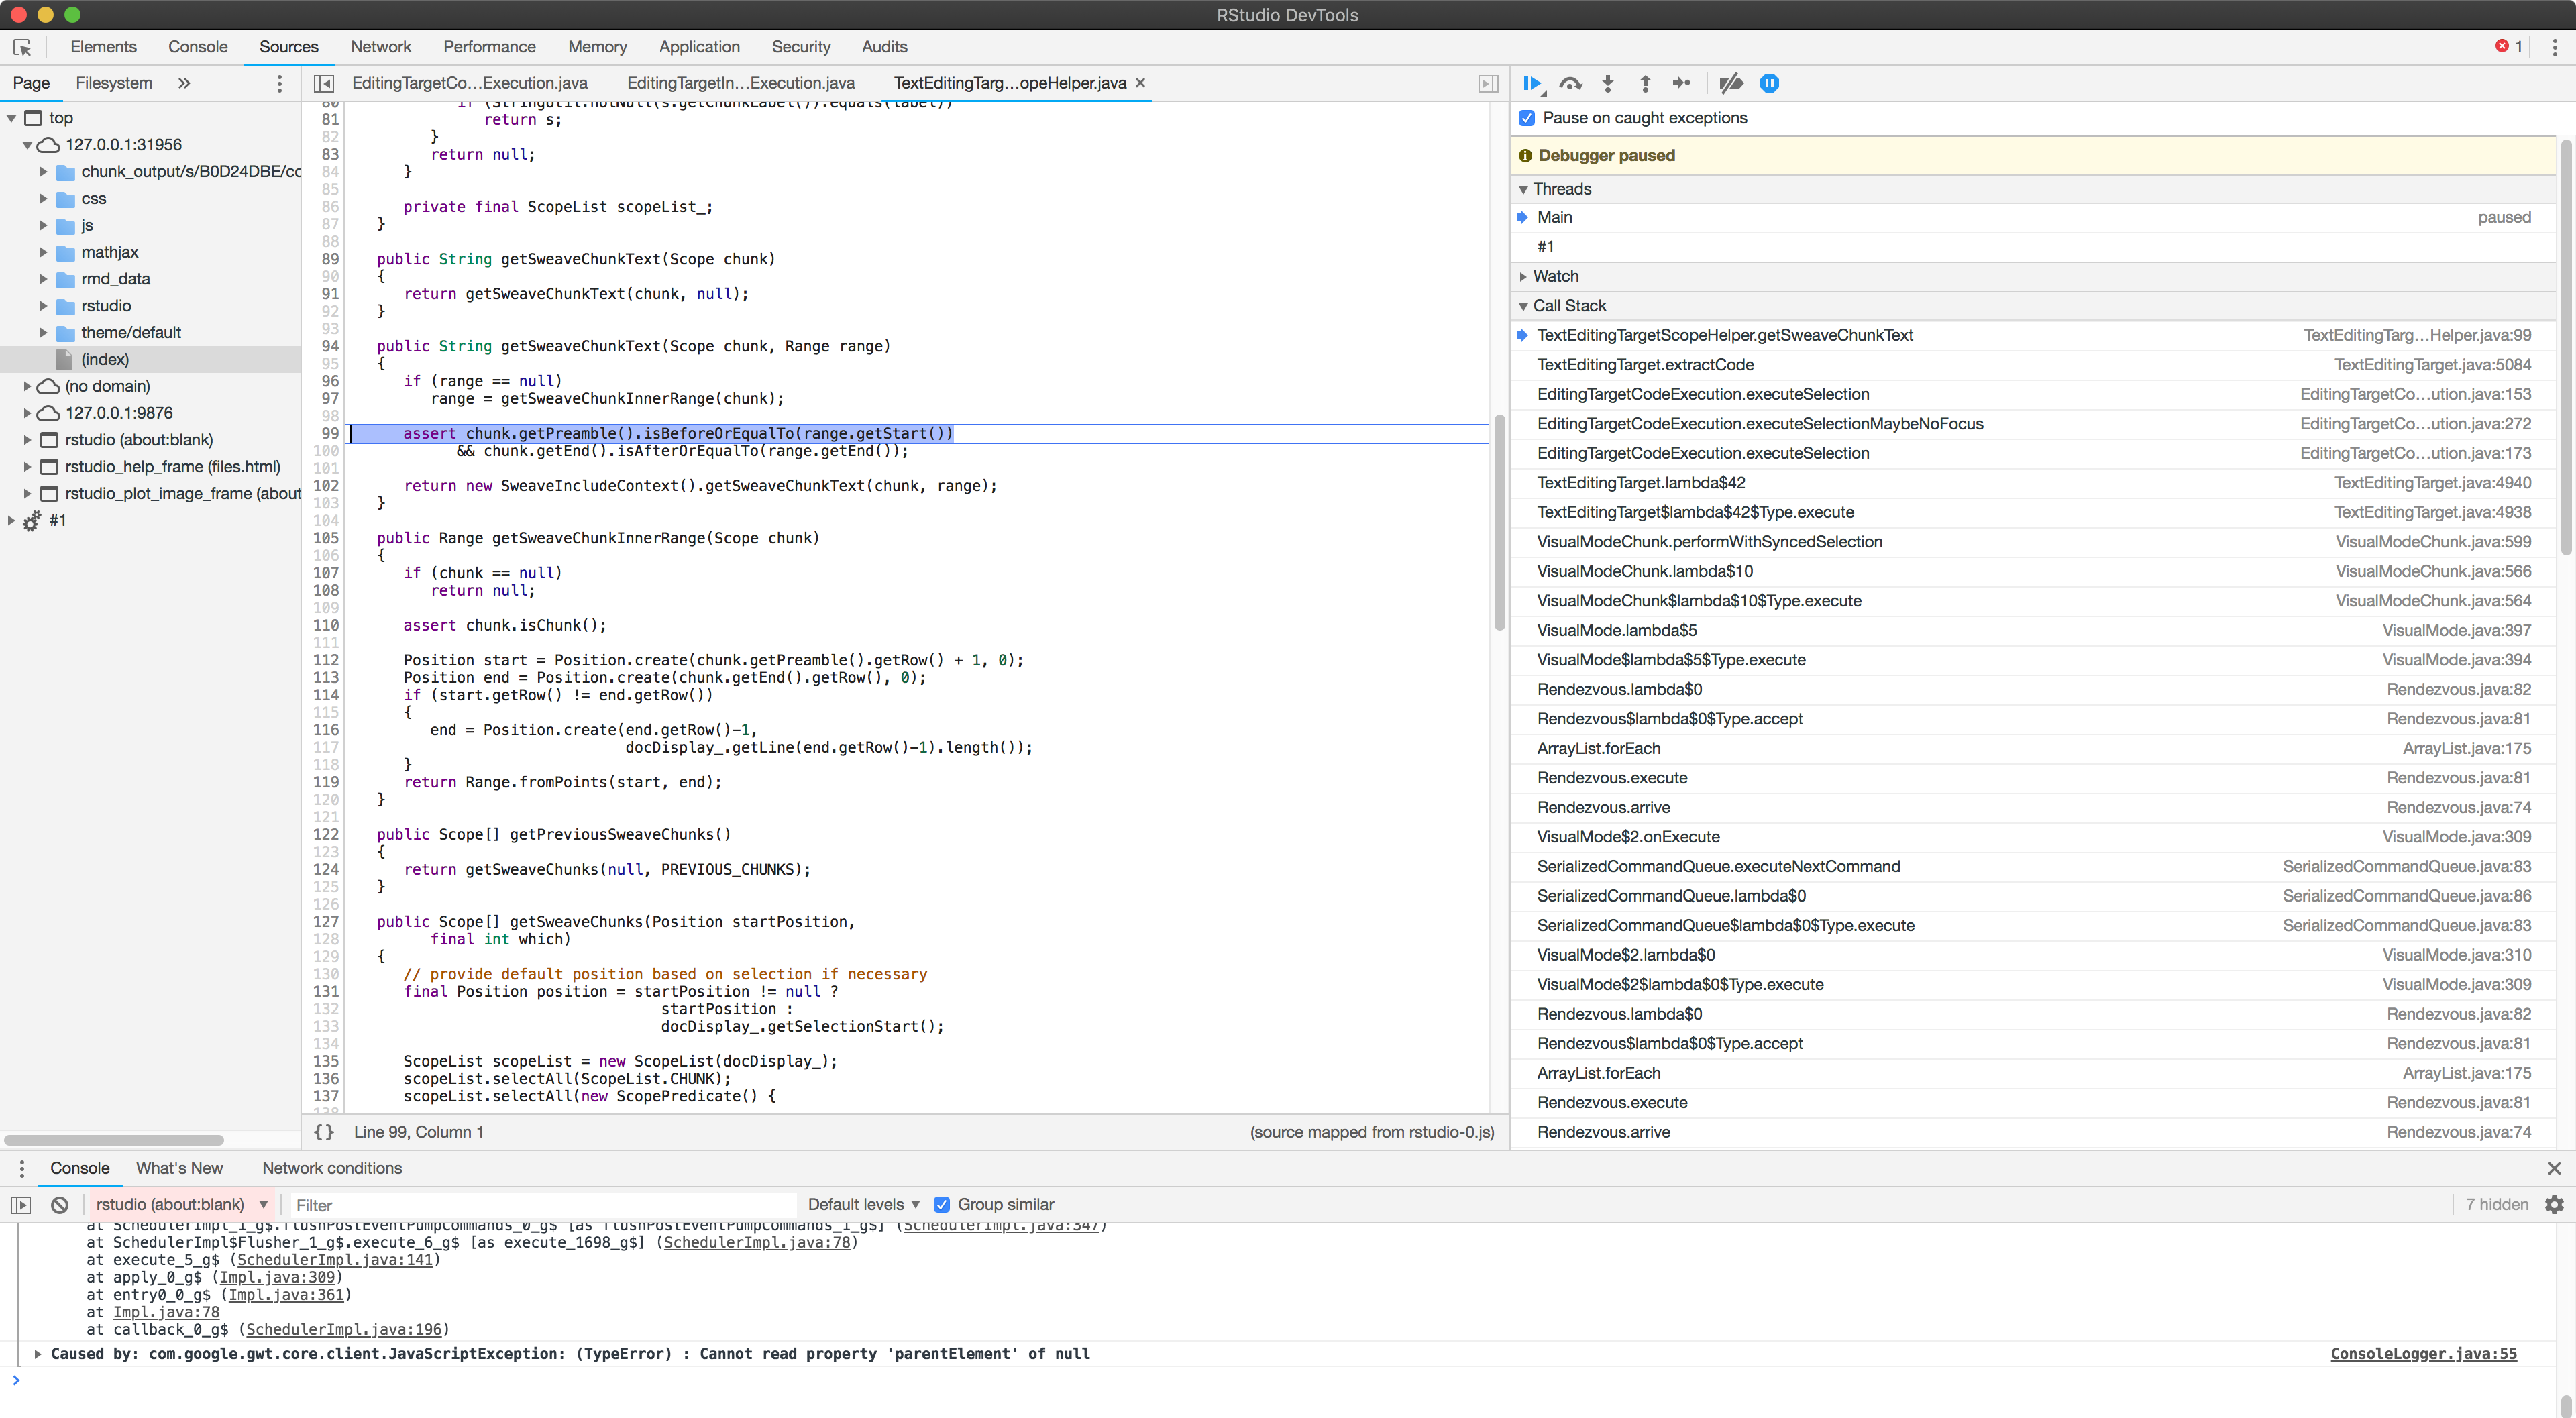Deactivate all breakpoints
The width and height of the screenshot is (2576, 1418).
pos(1731,83)
